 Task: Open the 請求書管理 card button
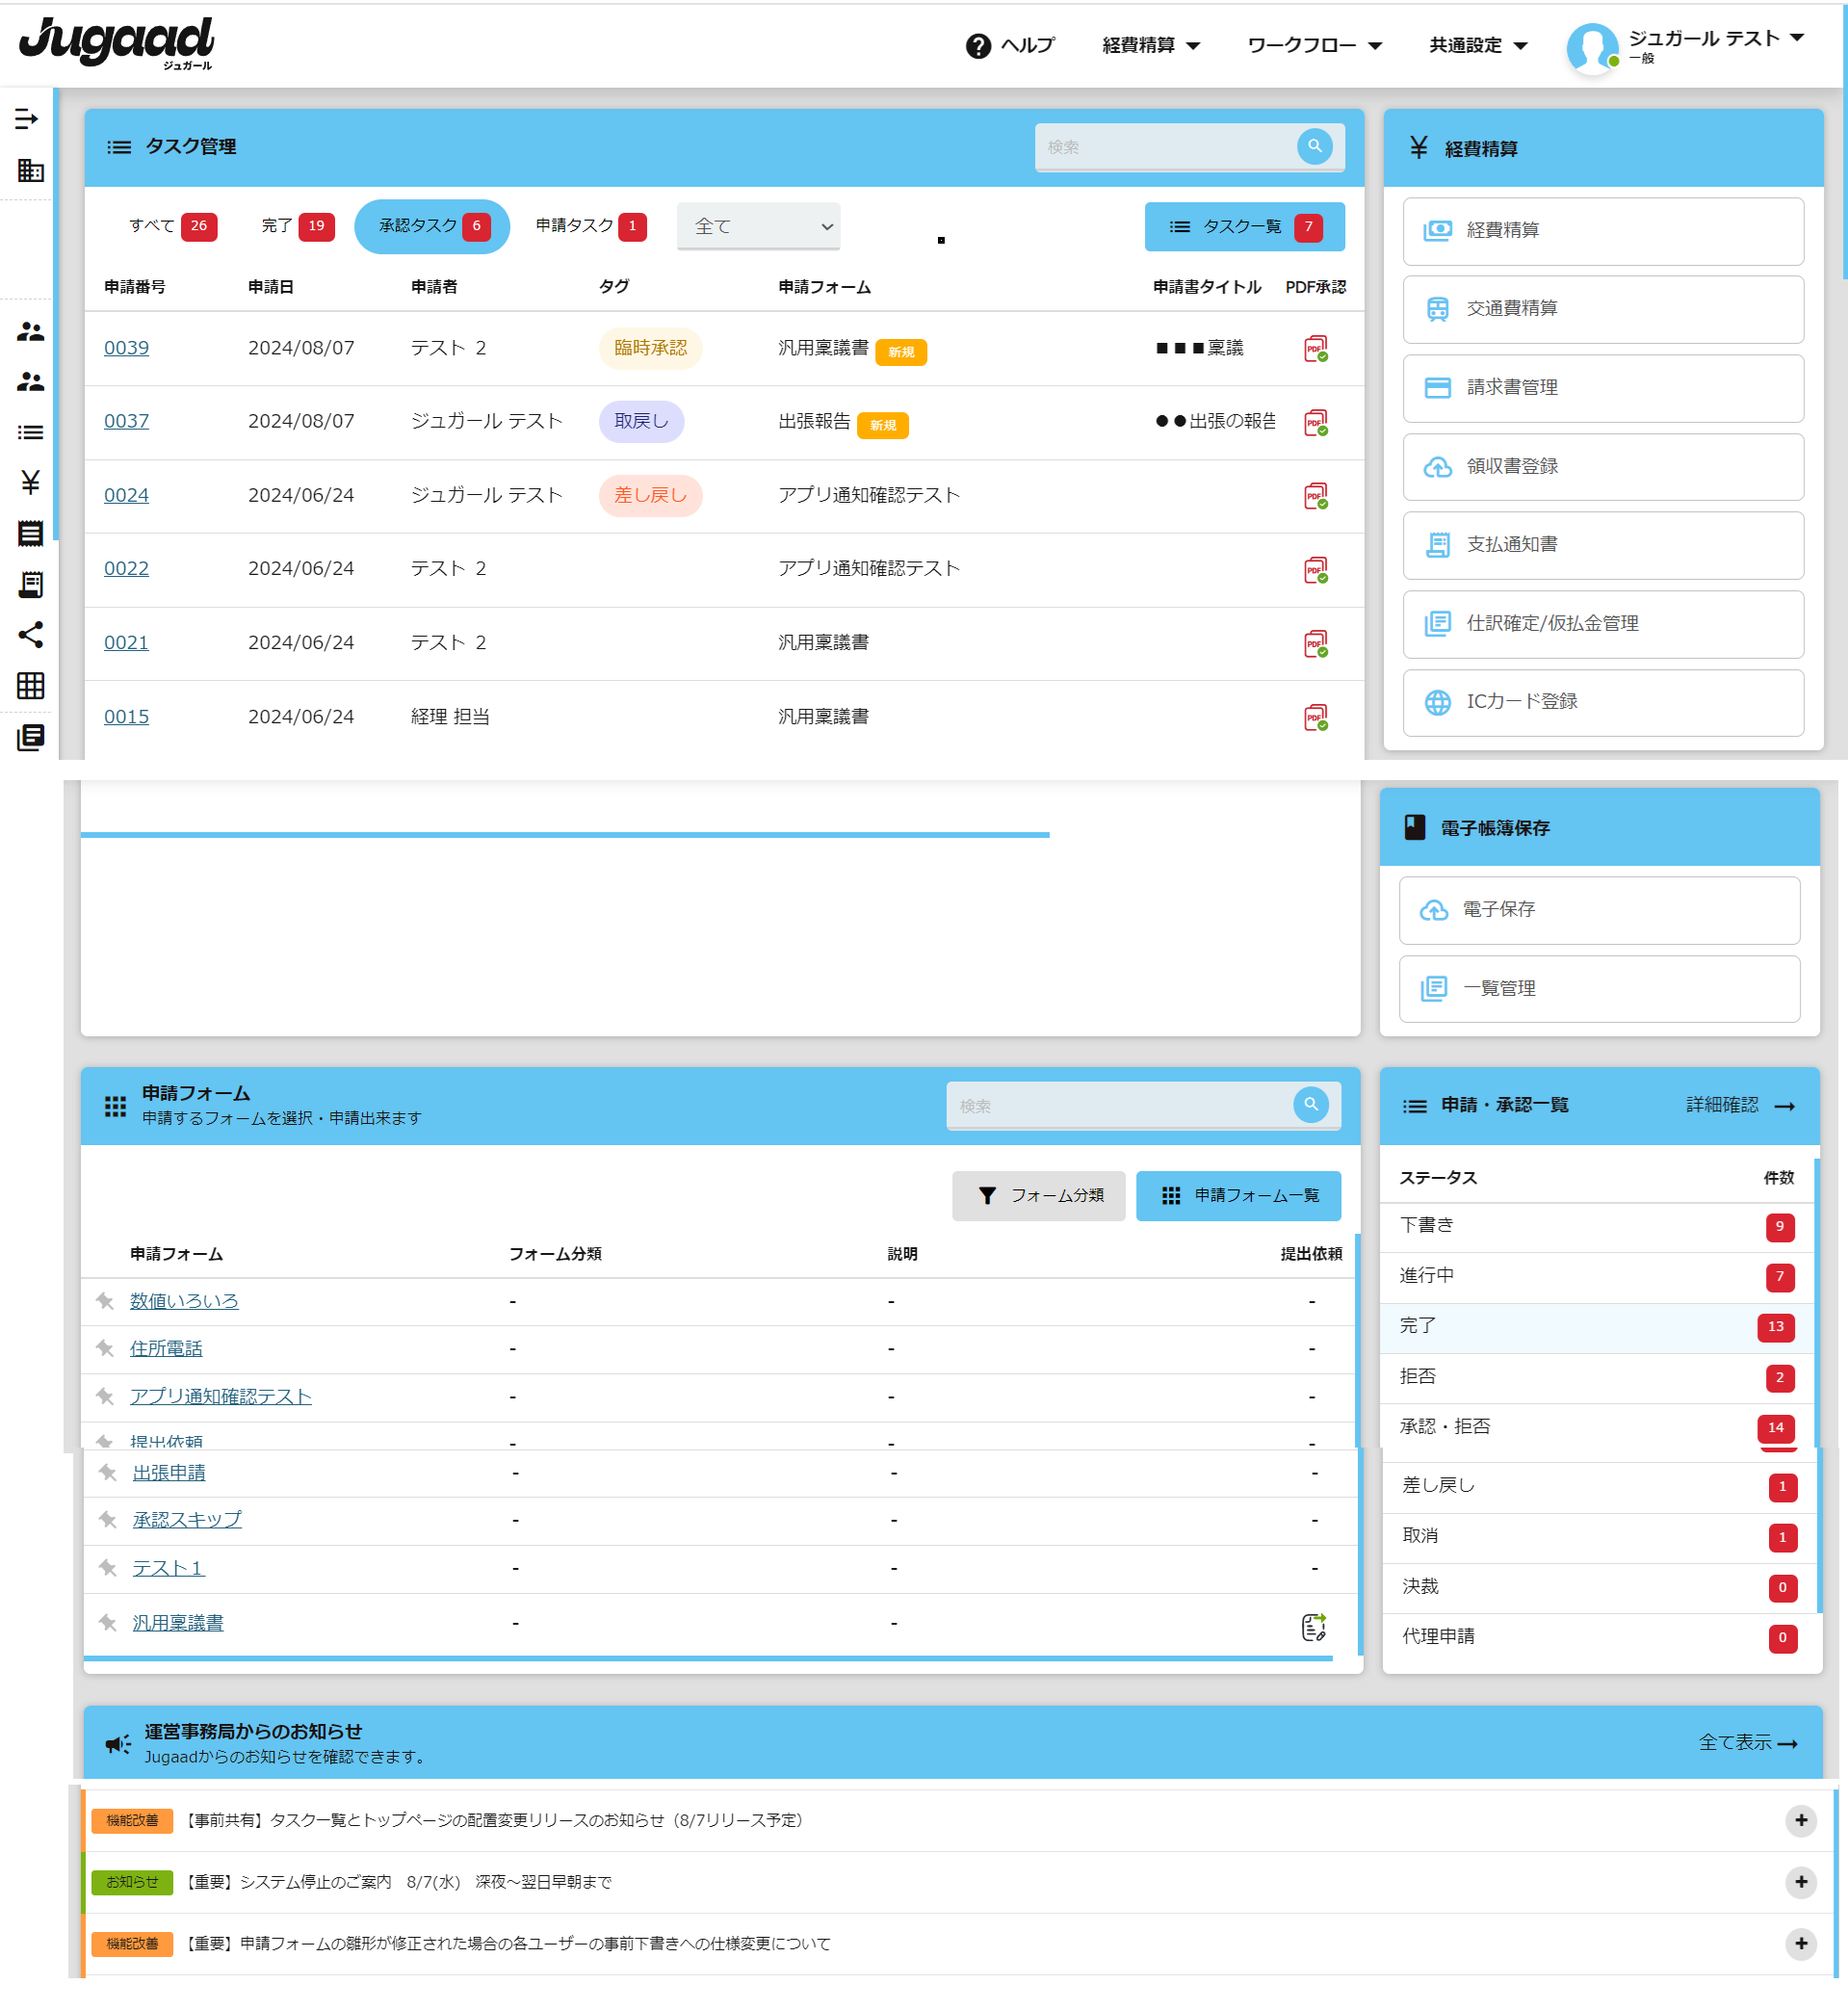pos(1602,389)
